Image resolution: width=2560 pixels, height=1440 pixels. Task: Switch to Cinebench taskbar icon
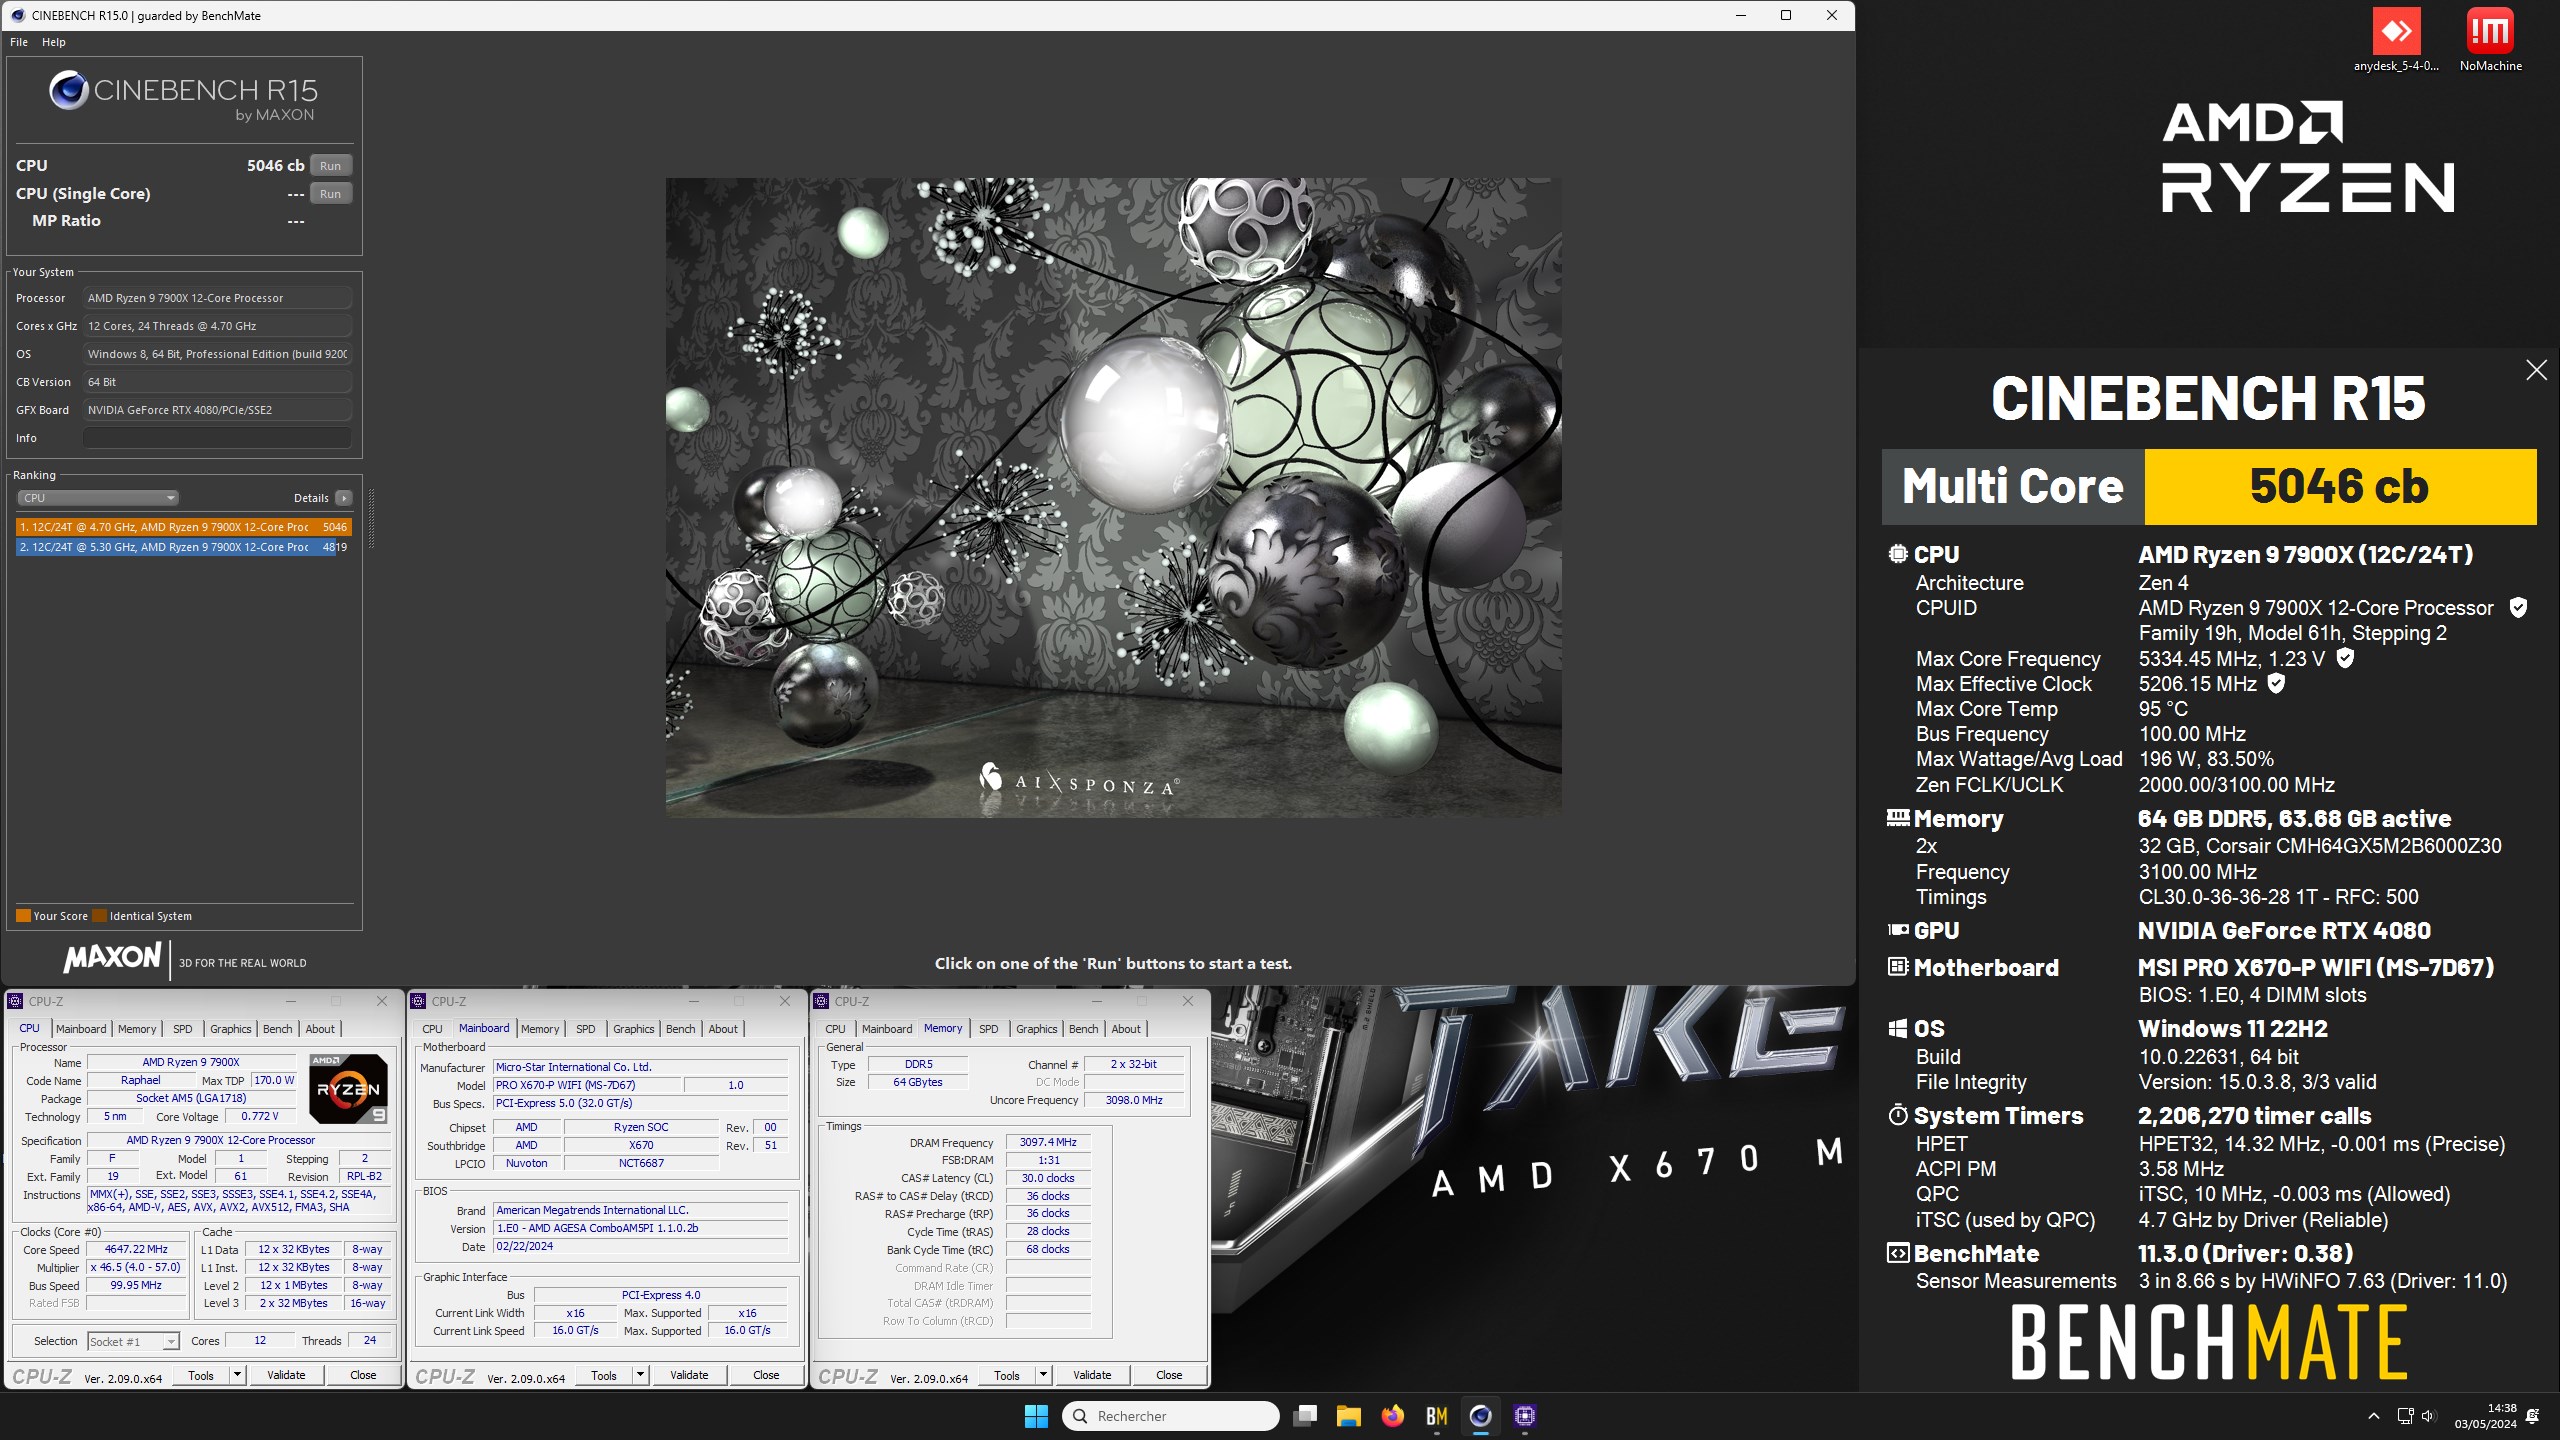point(1481,1416)
